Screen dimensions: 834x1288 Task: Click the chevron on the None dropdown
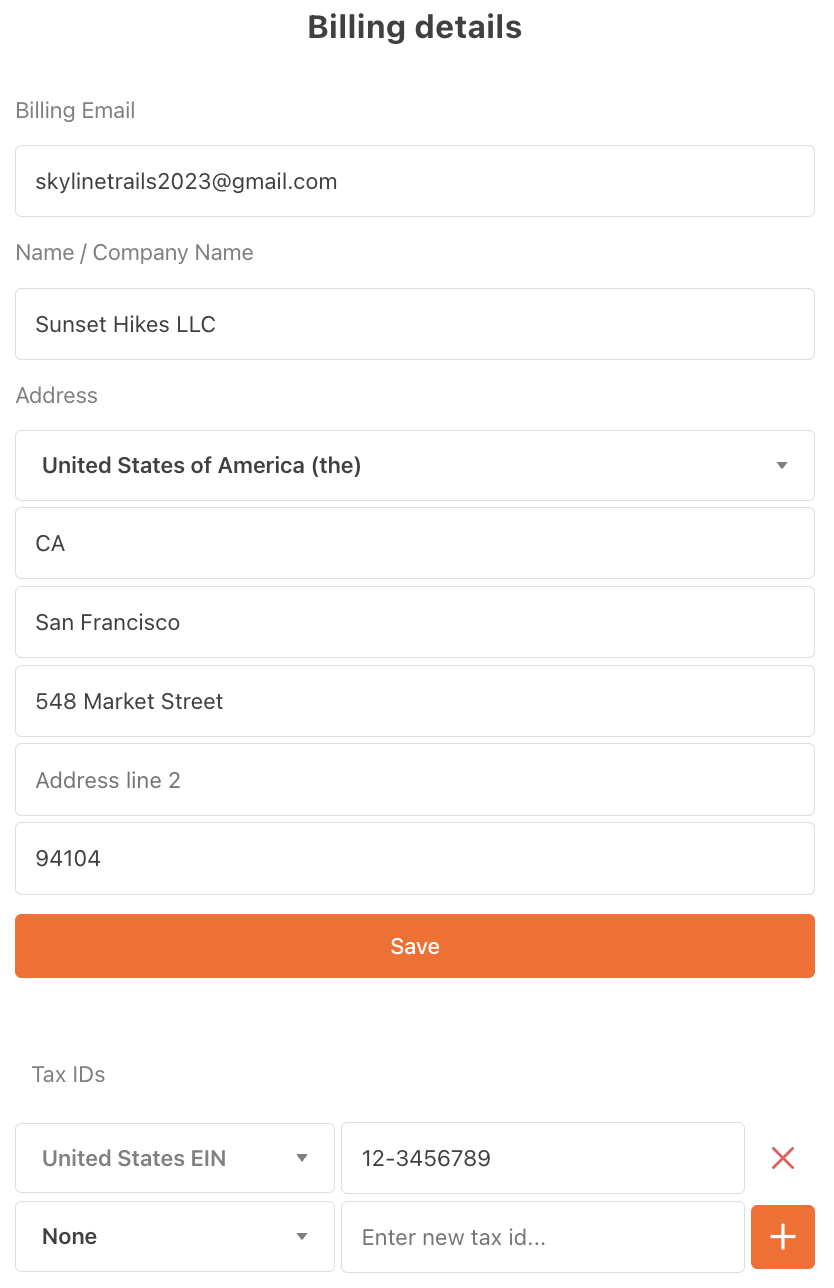[302, 1236]
